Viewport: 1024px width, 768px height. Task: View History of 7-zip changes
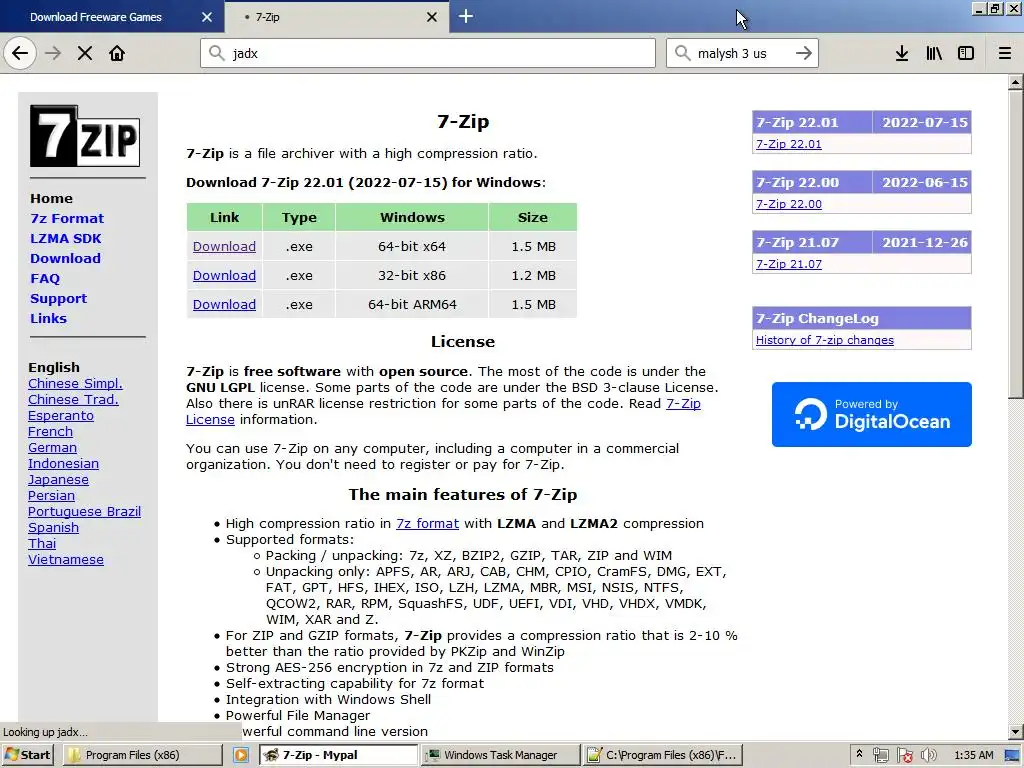tap(824, 340)
